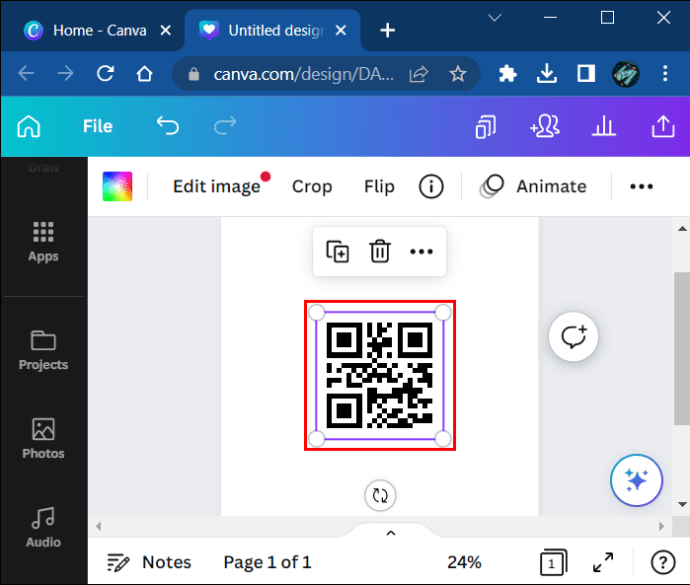
Task: Open a new browser tab
Action: point(387,30)
